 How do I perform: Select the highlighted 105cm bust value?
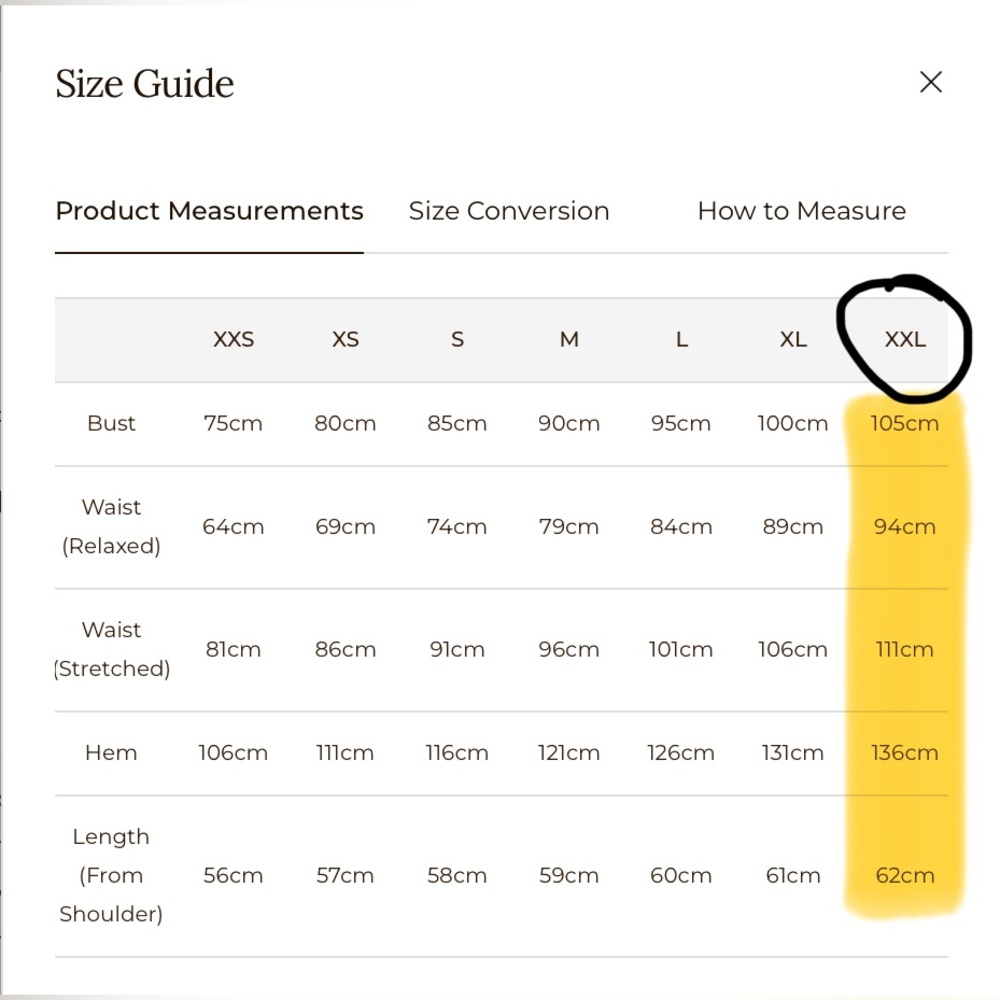(904, 423)
